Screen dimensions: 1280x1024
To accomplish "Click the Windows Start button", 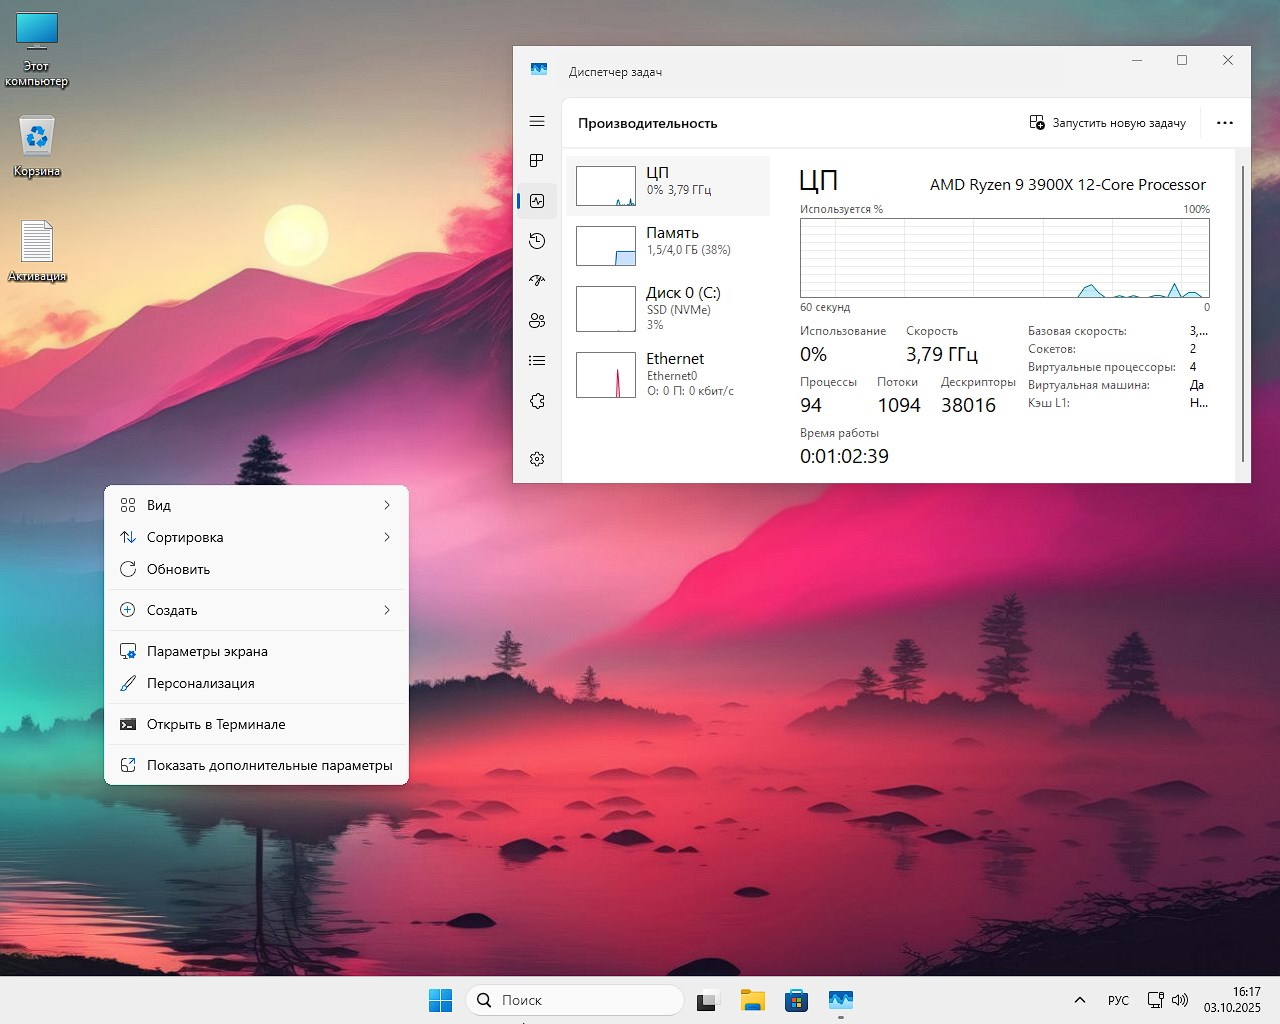I will (440, 1000).
